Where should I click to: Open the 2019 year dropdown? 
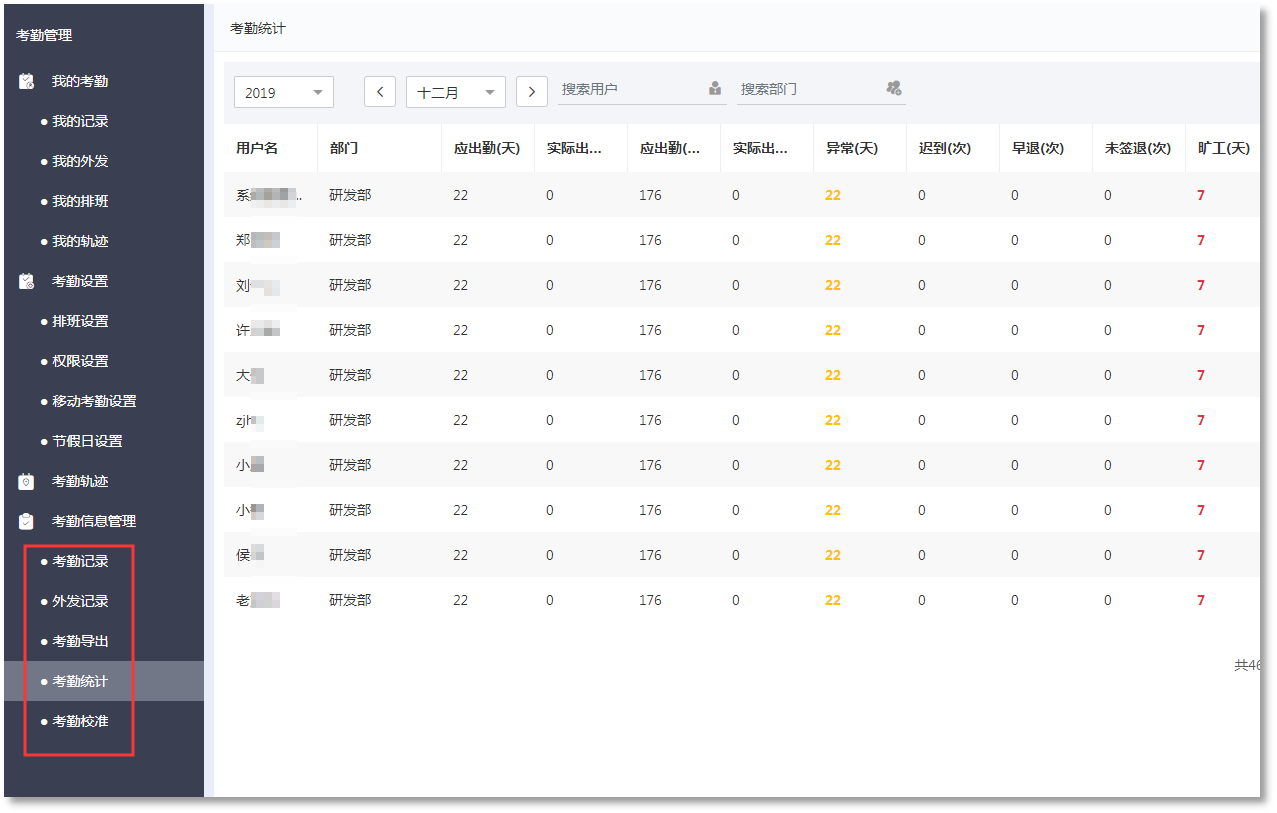pos(284,92)
